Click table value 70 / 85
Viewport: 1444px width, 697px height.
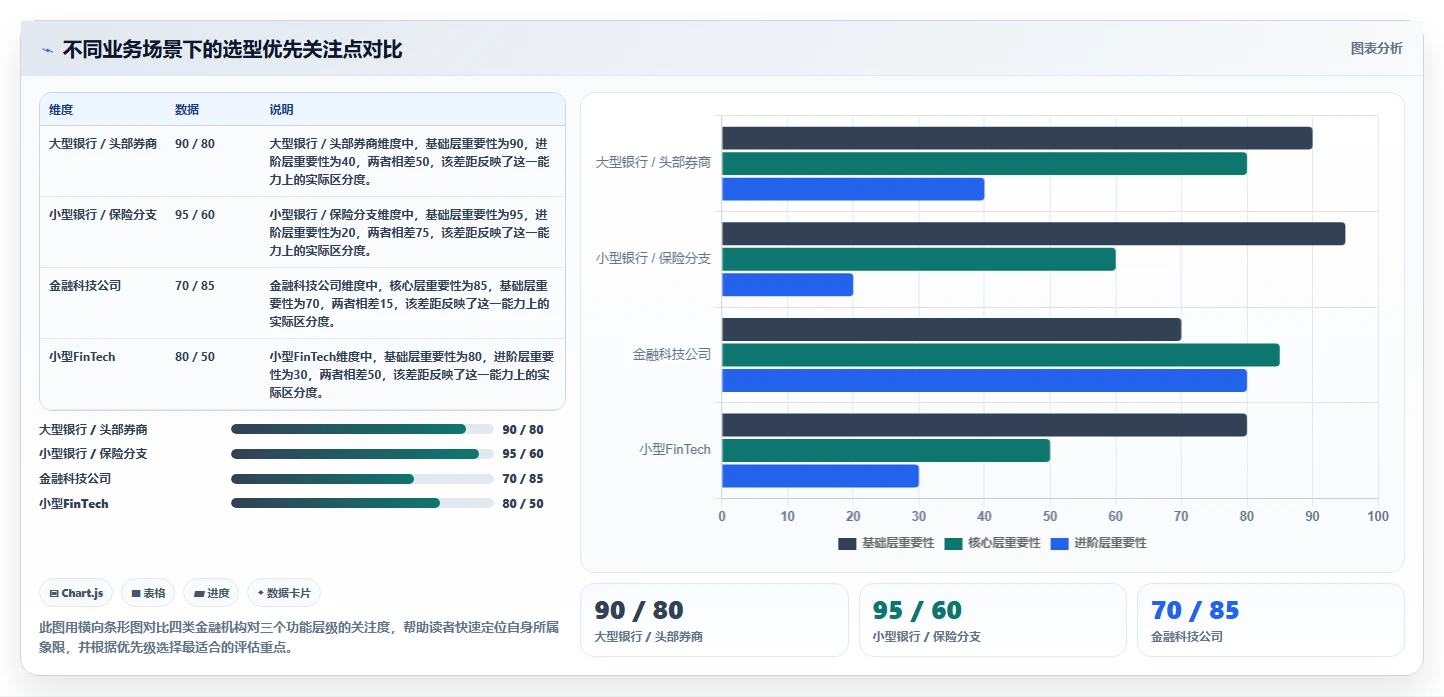point(195,286)
